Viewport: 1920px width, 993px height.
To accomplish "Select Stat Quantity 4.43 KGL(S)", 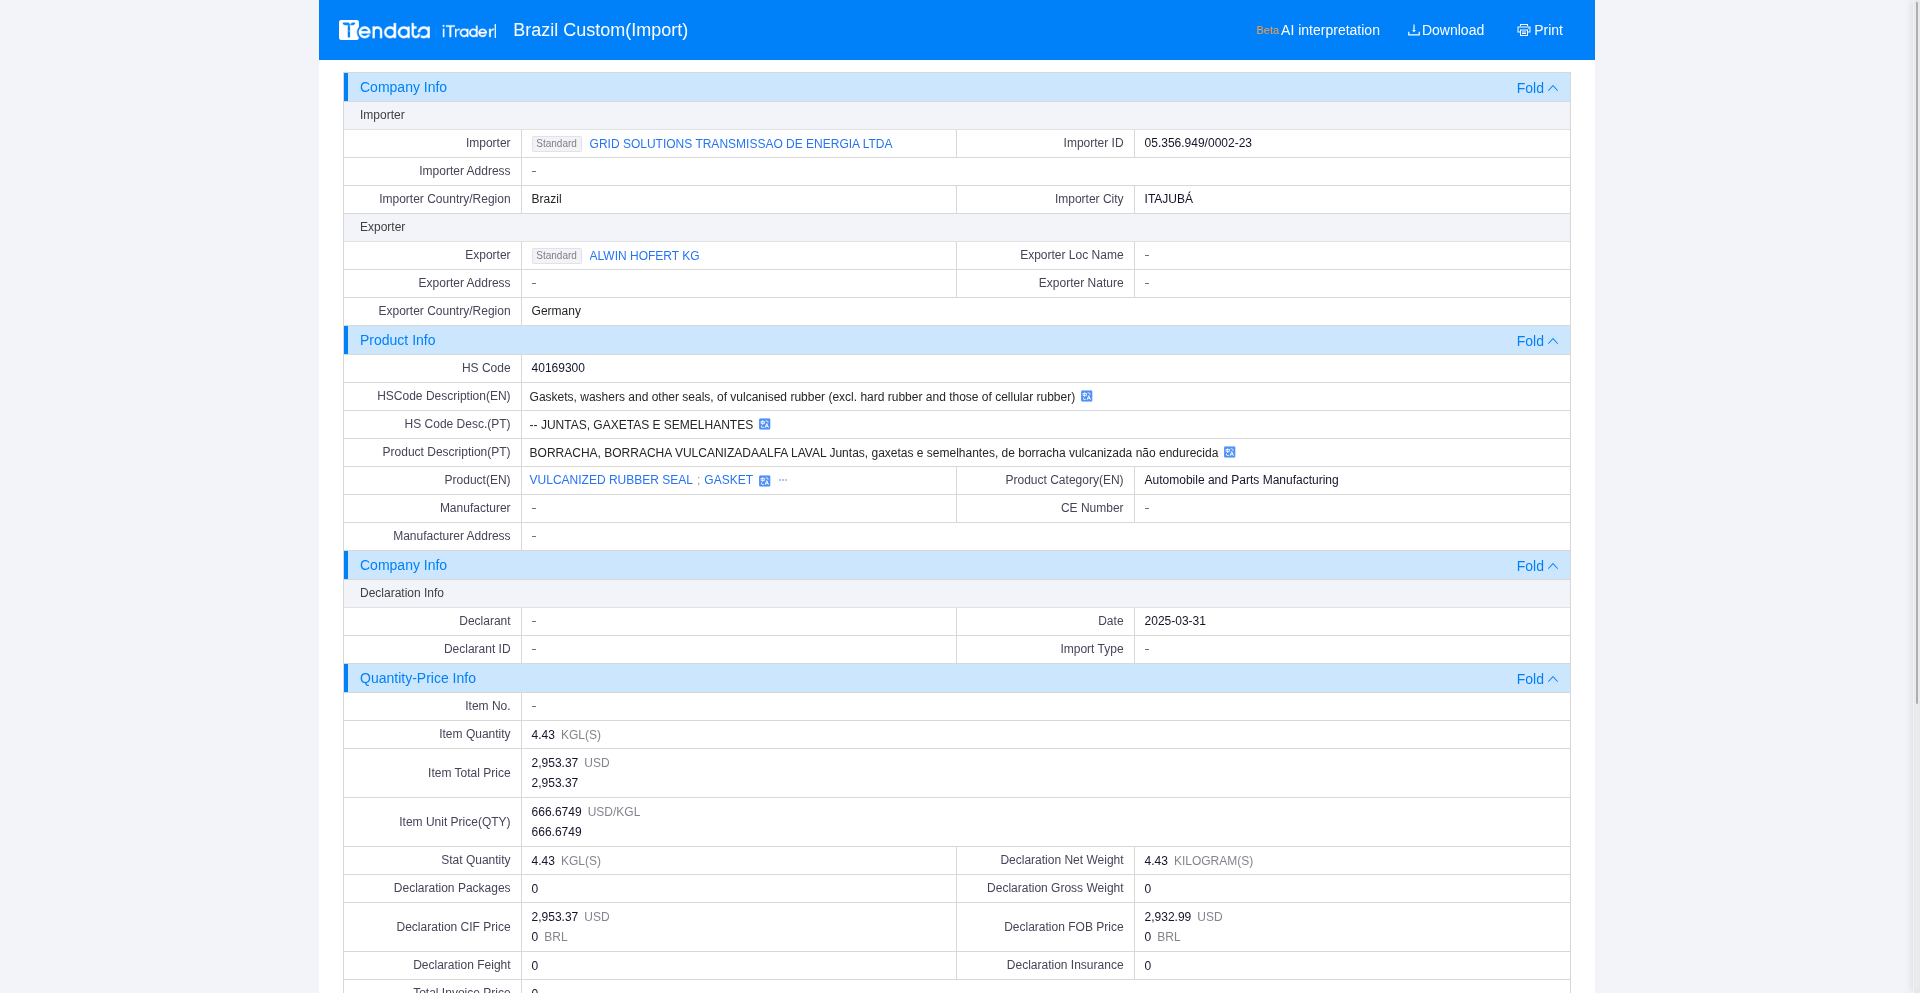I will pos(566,861).
